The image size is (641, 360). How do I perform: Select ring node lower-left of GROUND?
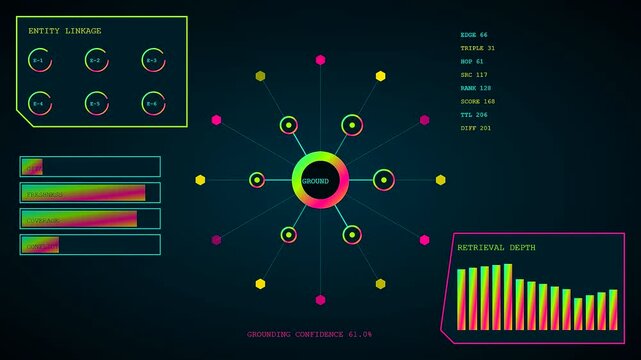(289, 235)
